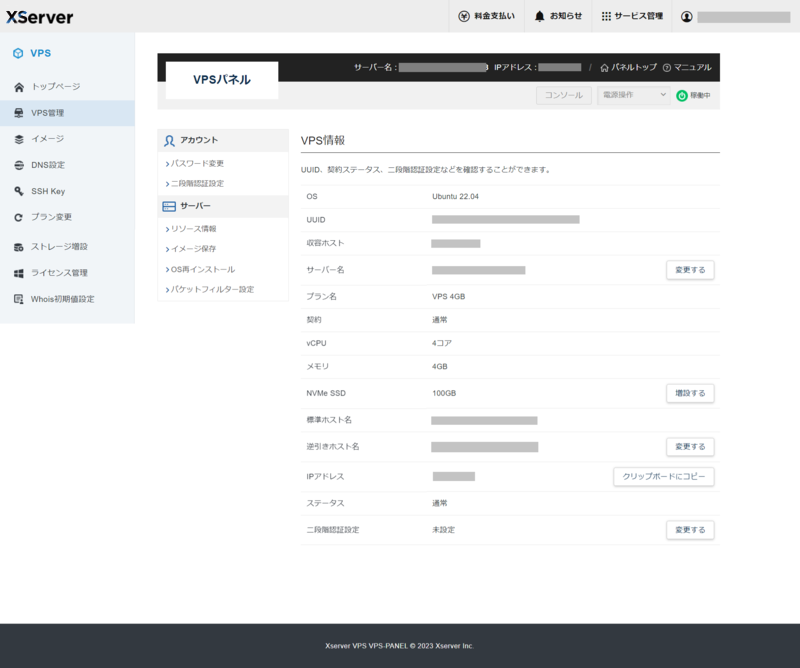Click the layers icon beside イメージ

tap(19, 139)
